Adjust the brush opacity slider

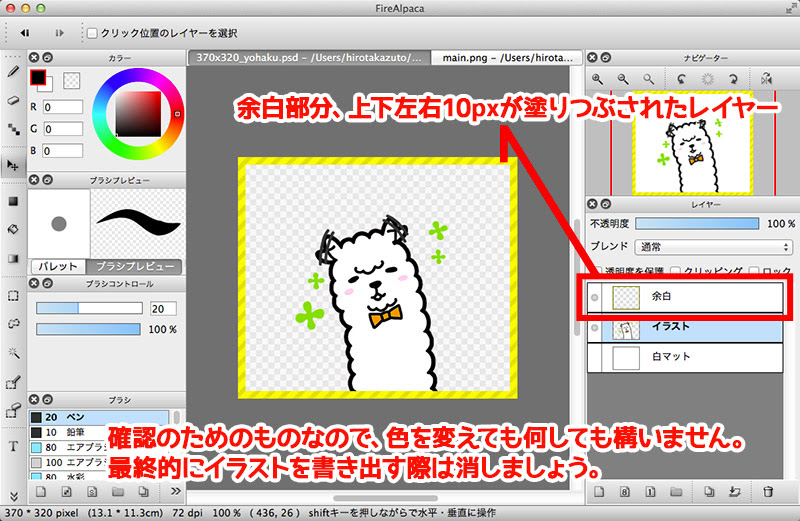tap(88, 330)
